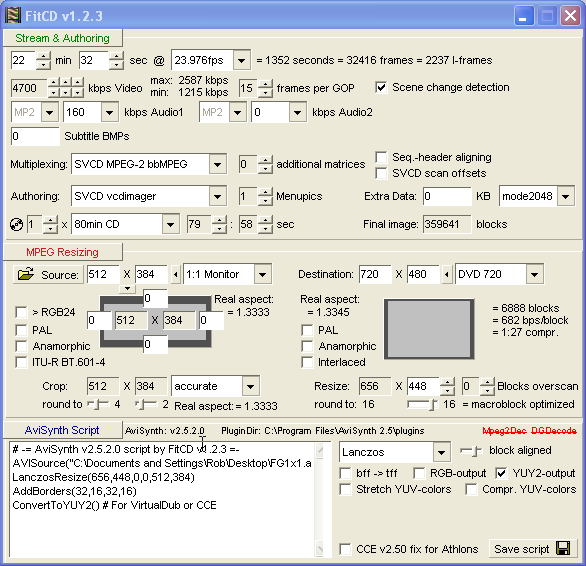This screenshot has width=586, height=566.
Task: Click the Source button label
Action: click(x=60, y=275)
